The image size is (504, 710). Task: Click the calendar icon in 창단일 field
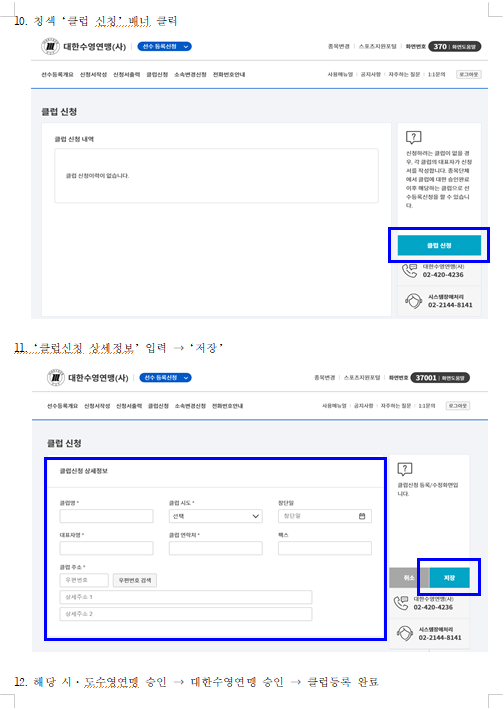click(x=362, y=516)
